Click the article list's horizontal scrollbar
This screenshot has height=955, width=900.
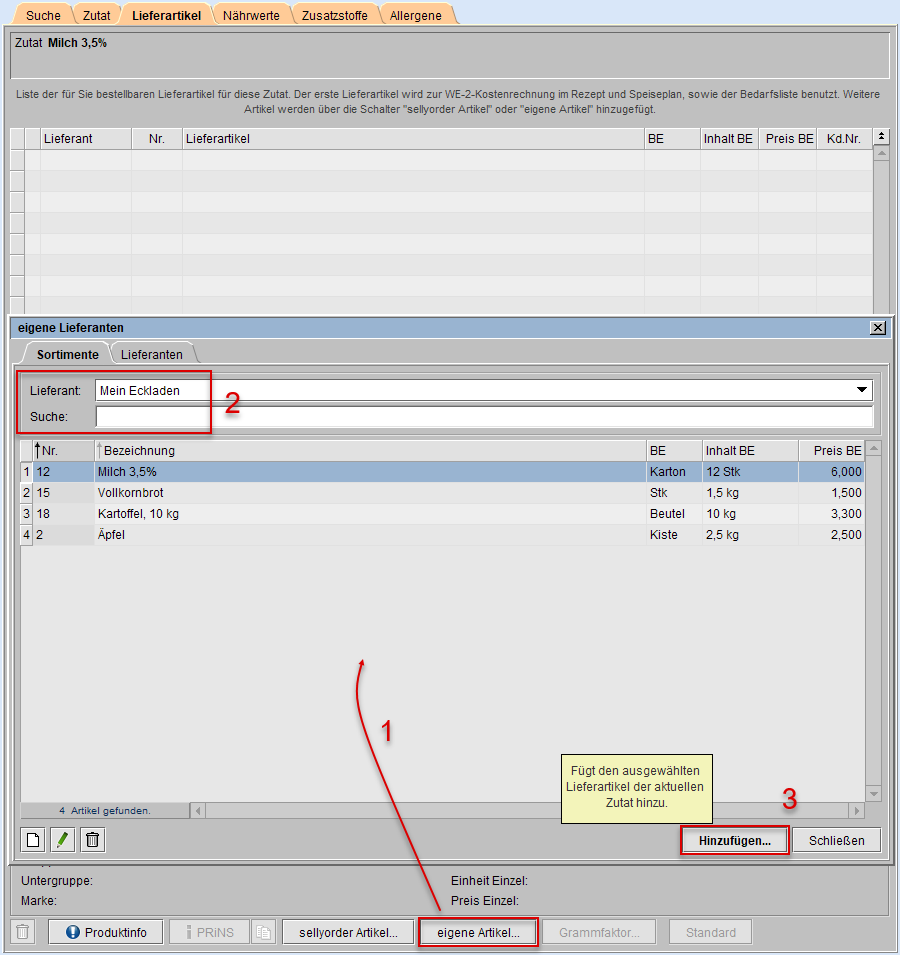pos(525,810)
